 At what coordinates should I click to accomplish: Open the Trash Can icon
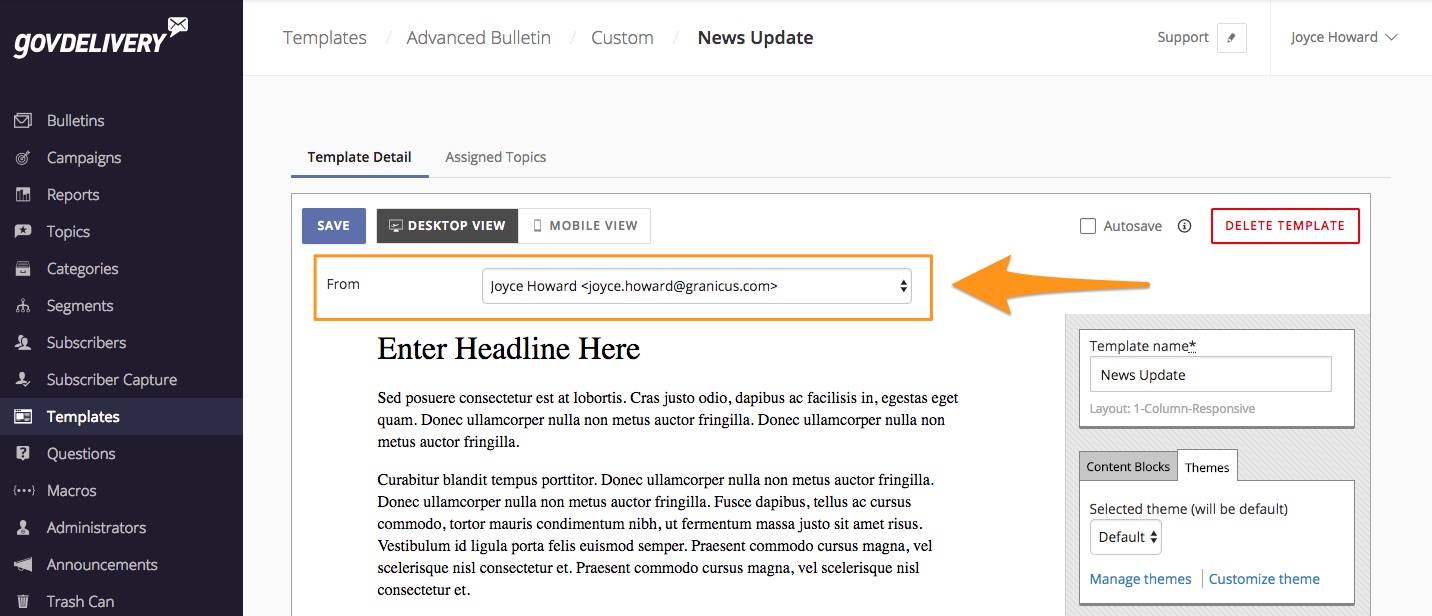coord(25,601)
